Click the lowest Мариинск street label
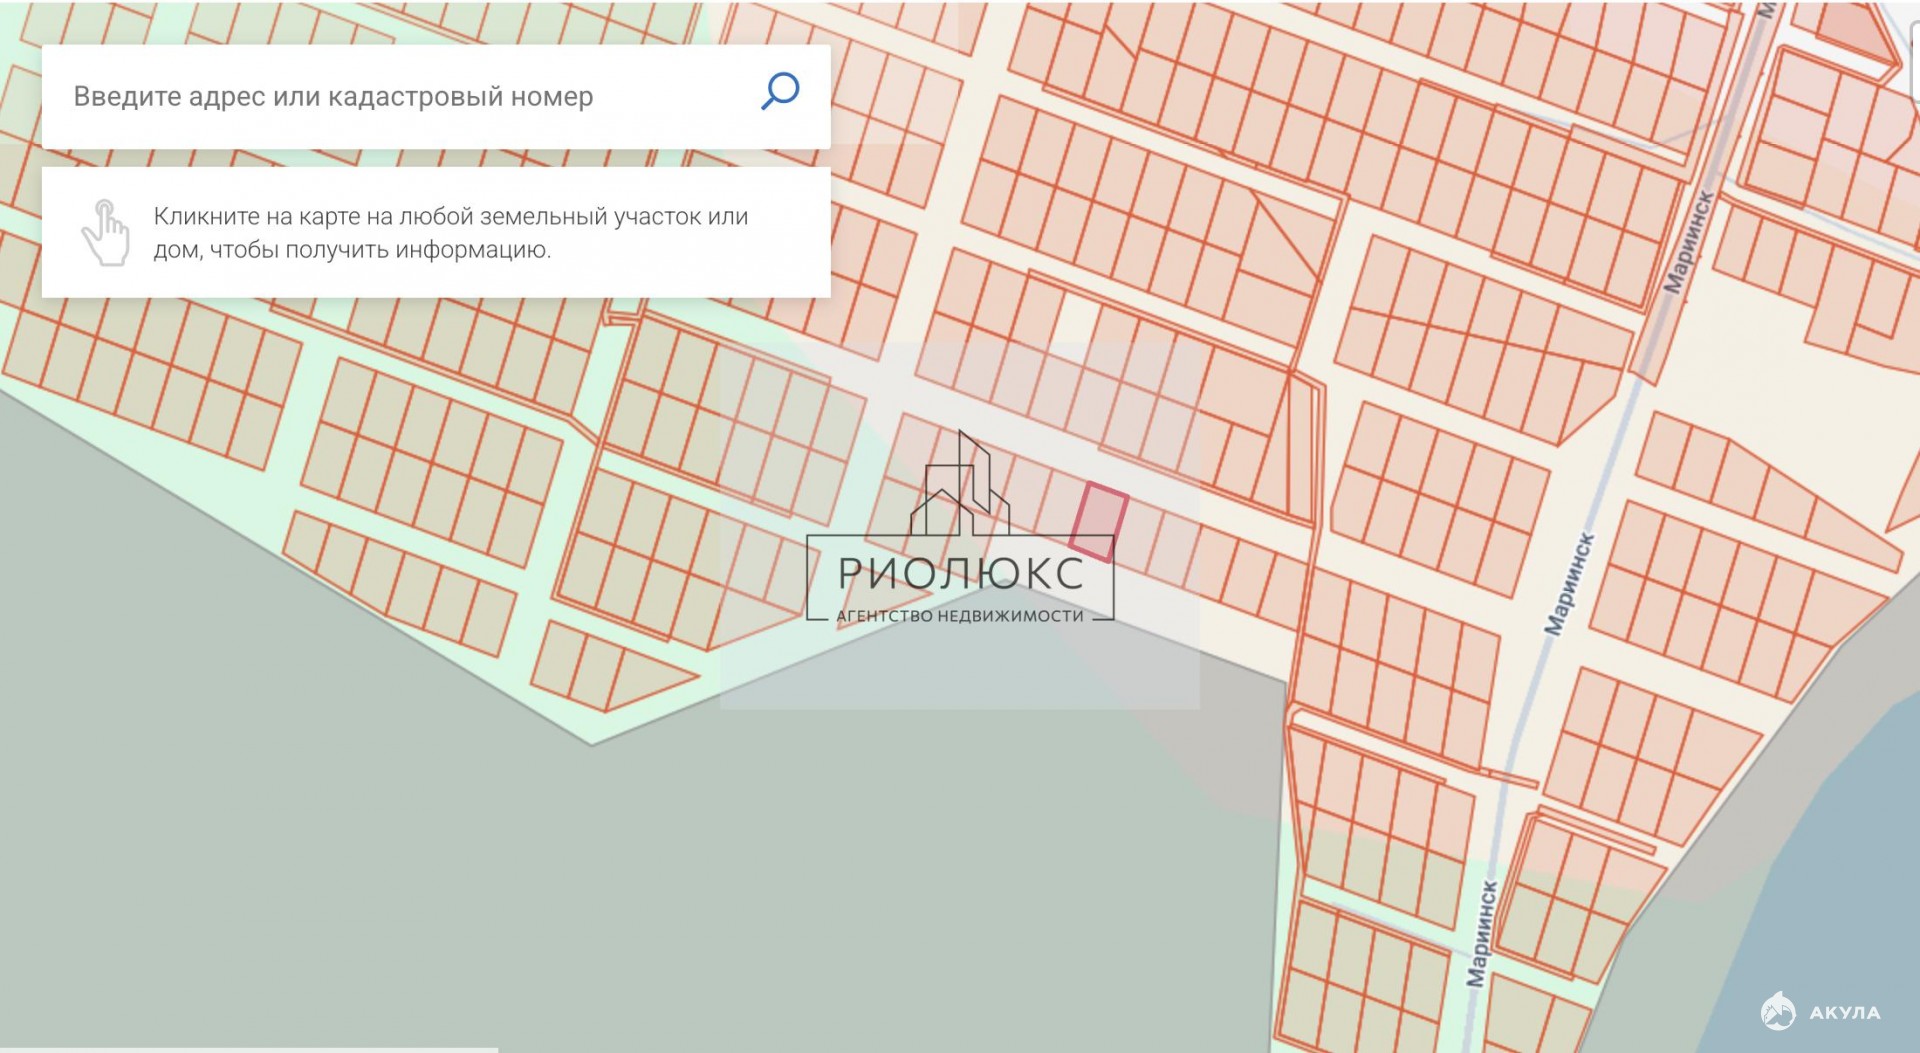This screenshot has width=1920, height=1053. coord(1482,934)
